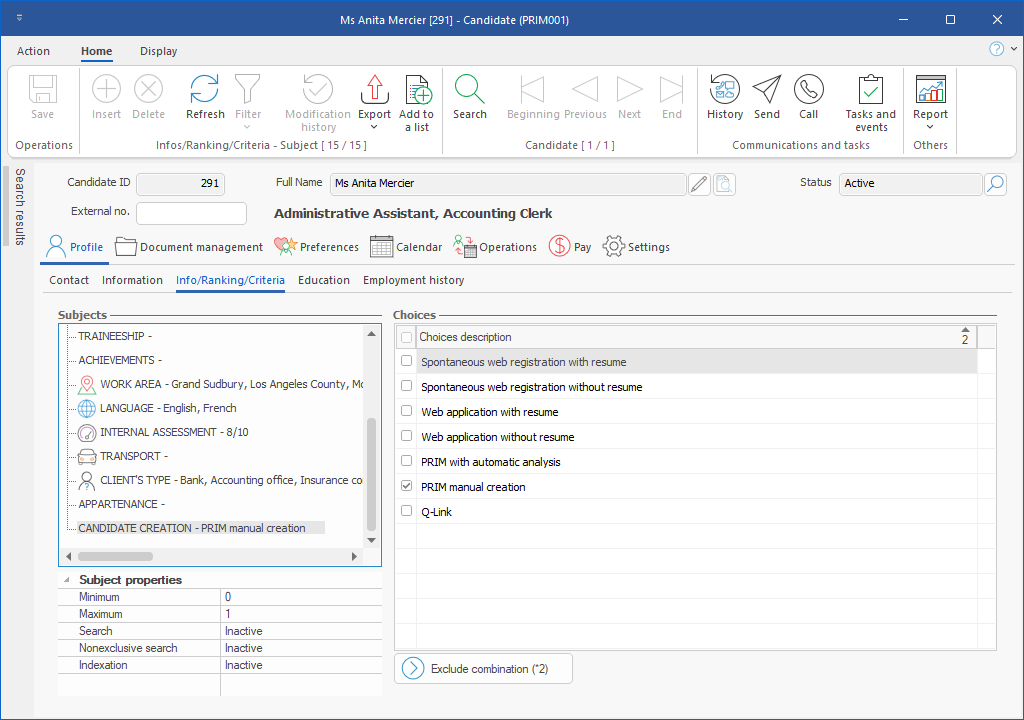
Task: Open the Search magnifier tool
Action: click(469, 91)
